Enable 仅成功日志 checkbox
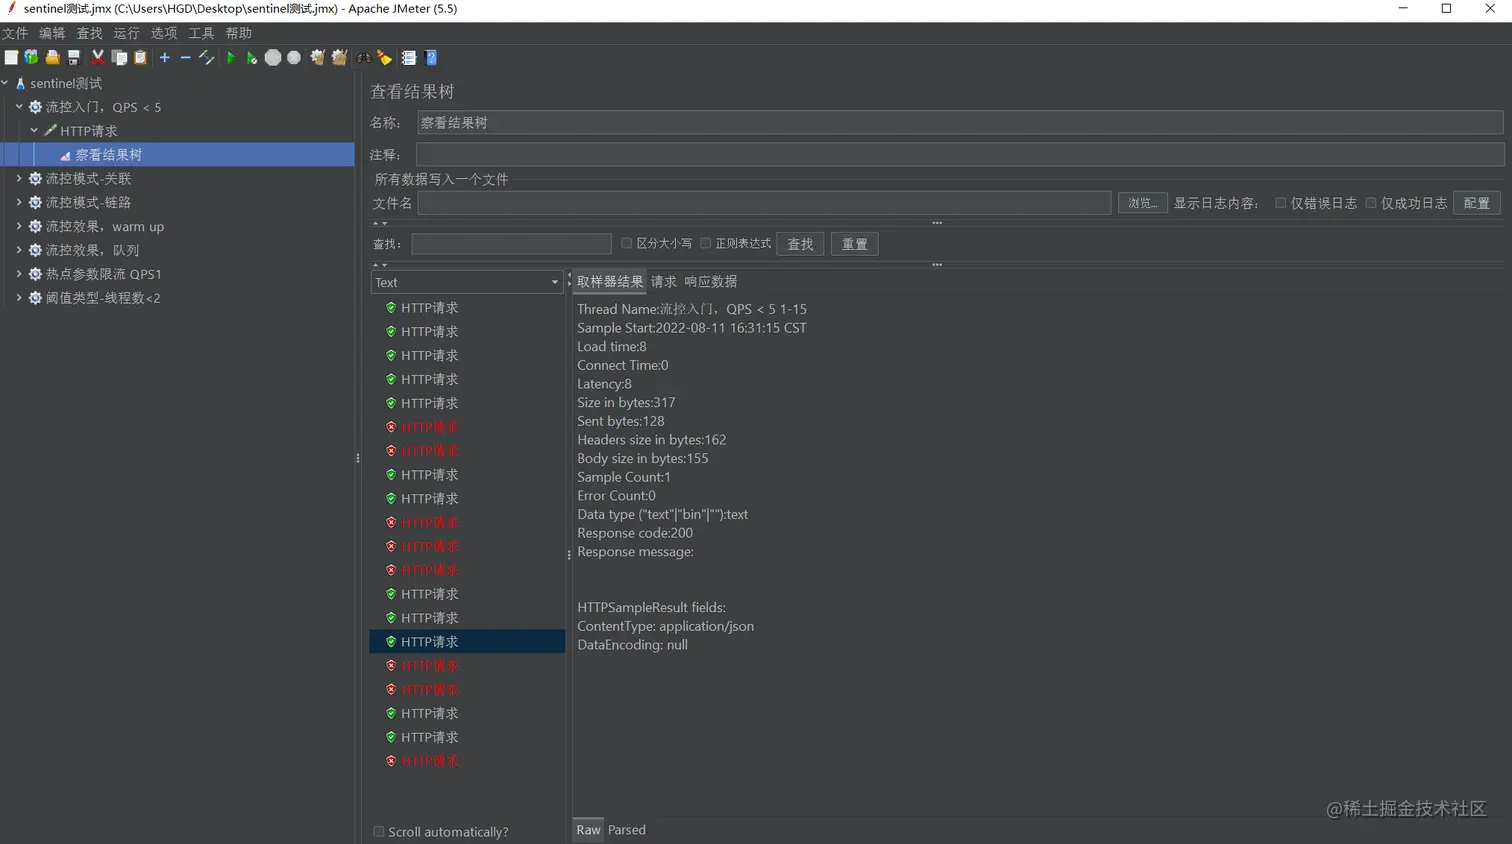 [x=1371, y=203]
